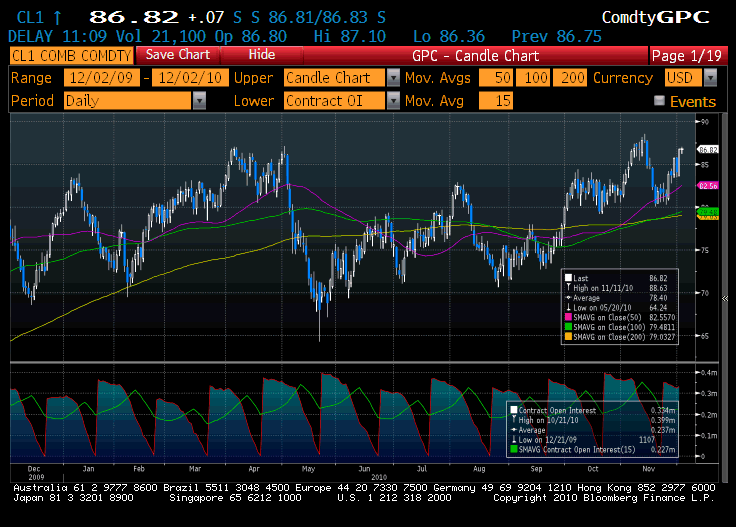Click the Save Chart button
This screenshot has width=736, height=527.
point(178,55)
